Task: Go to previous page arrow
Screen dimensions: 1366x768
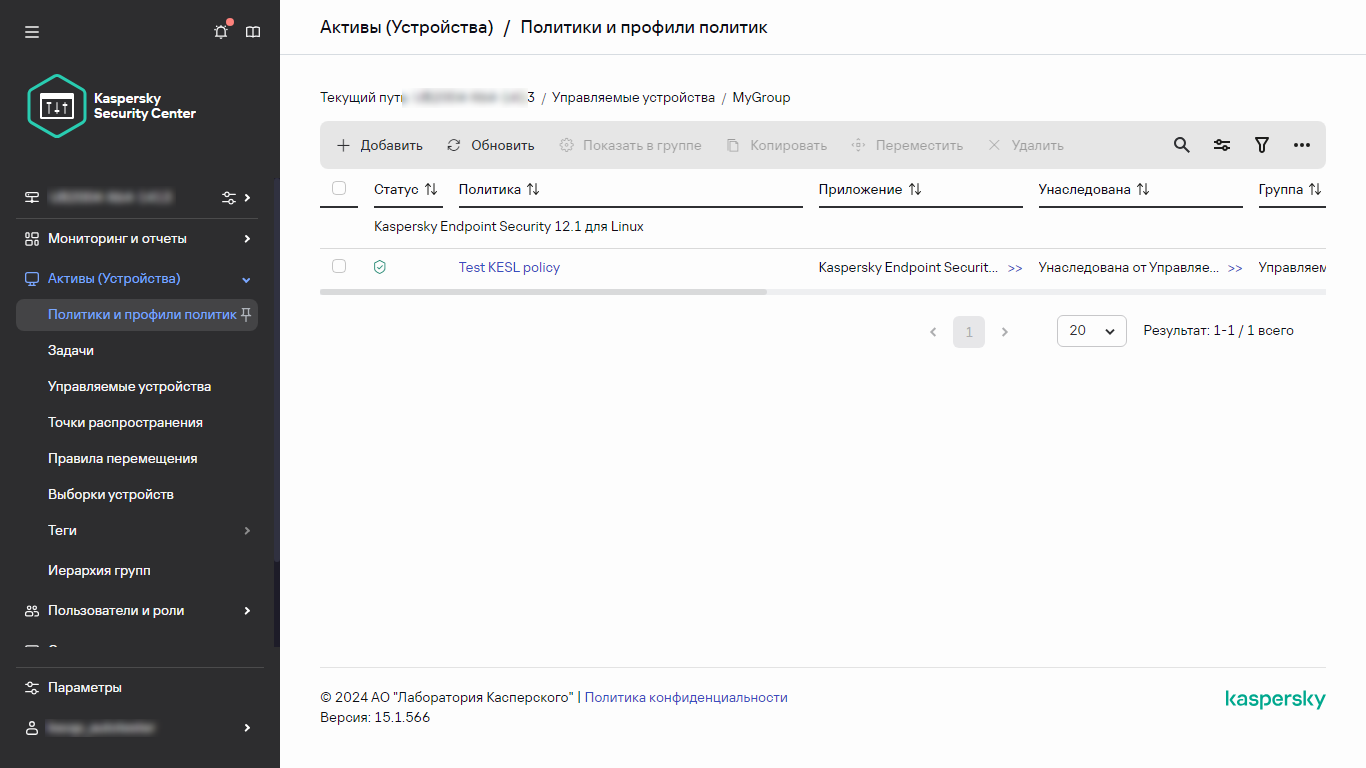Action: point(933,331)
